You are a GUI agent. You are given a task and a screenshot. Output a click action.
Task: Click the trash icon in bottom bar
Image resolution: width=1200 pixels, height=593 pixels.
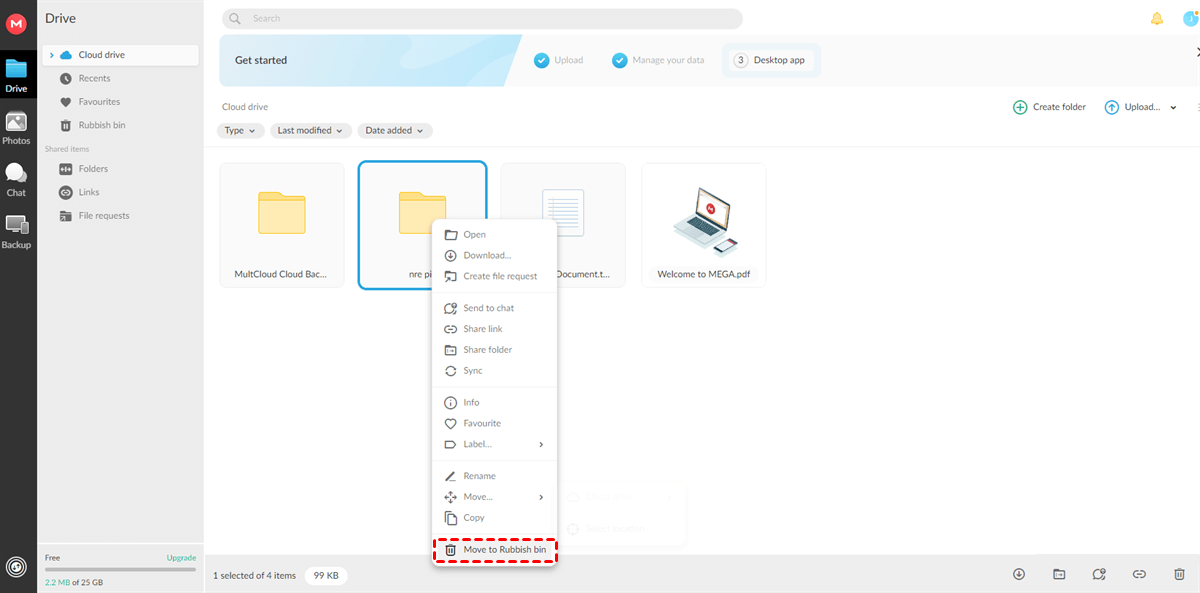pos(1179,574)
